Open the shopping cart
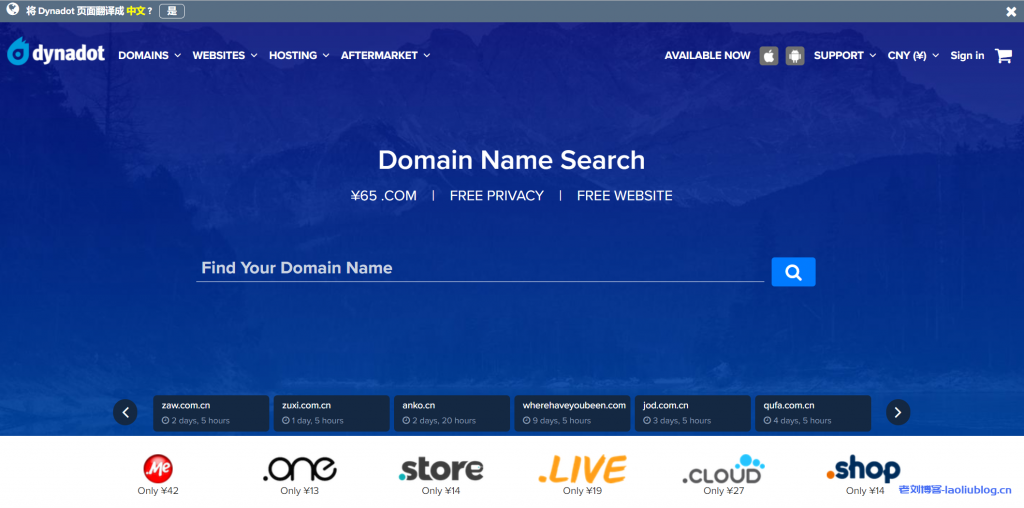Image resolution: width=1024 pixels, height=508 pixels. point(1003,56)
